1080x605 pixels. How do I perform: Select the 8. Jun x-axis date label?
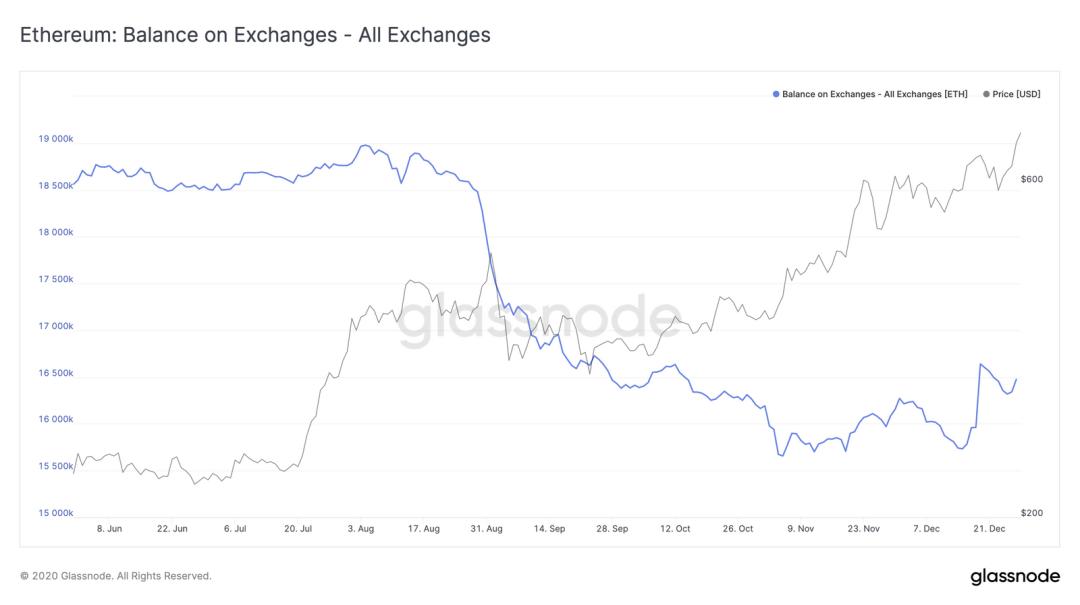[109, 529]
